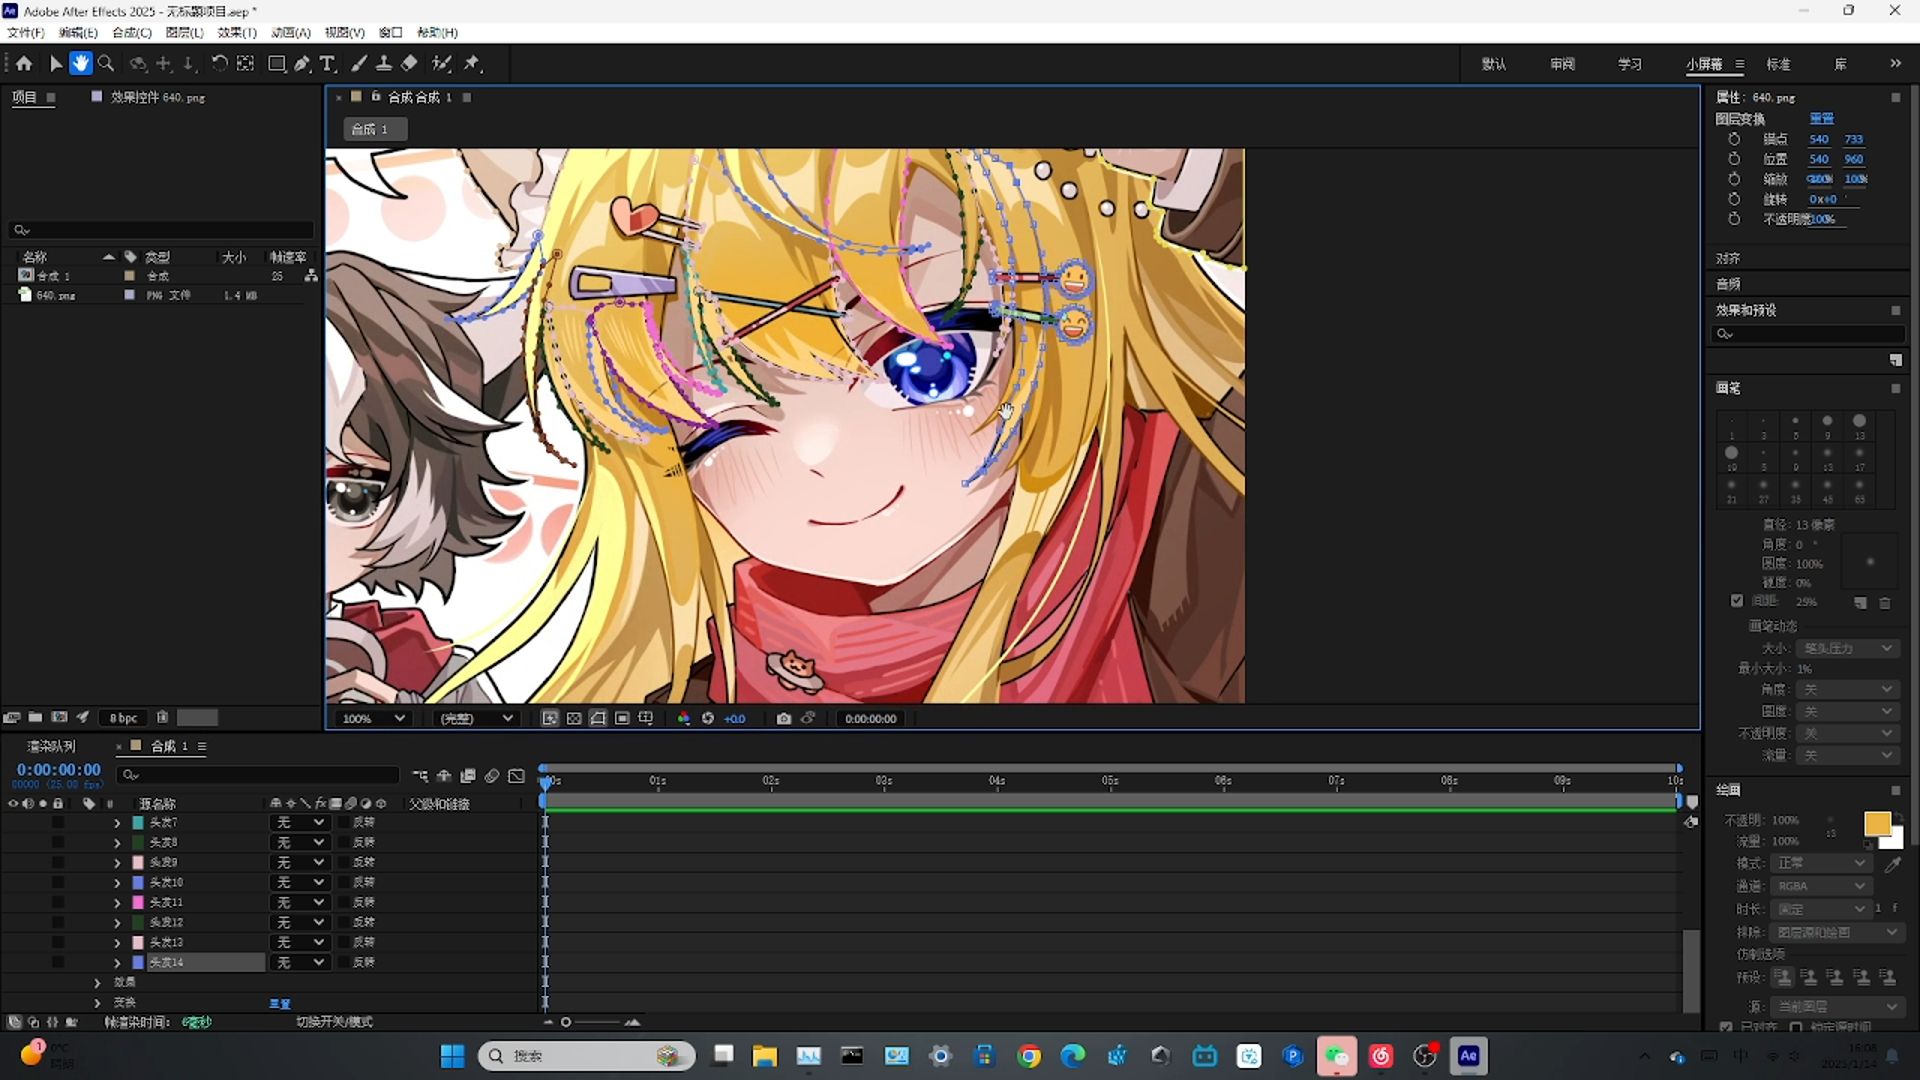The width and height of the screenshot is (1920, 1080).
Task: Toggle the rotation 旋转 stopwatch
Action: coord(1735,199)
